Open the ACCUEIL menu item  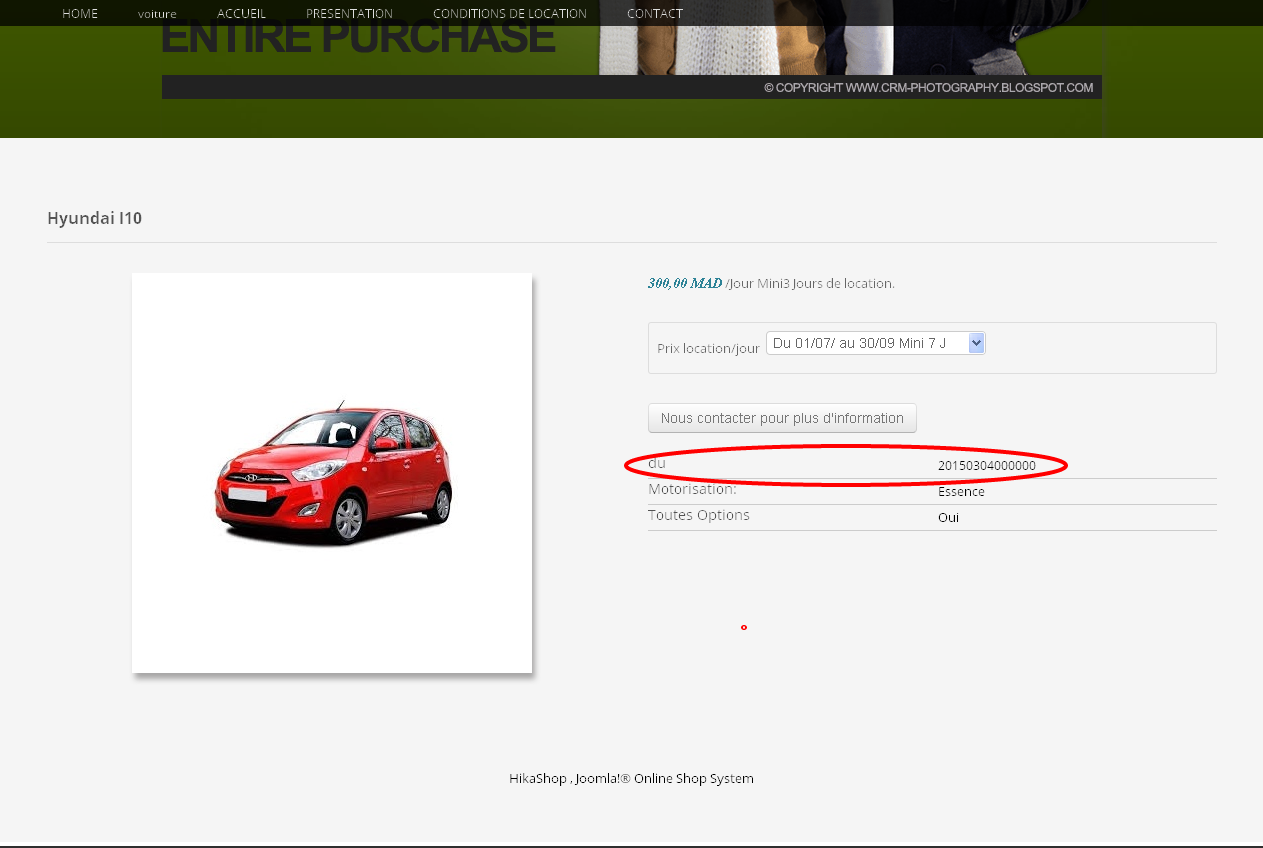[x=241, y=13]
